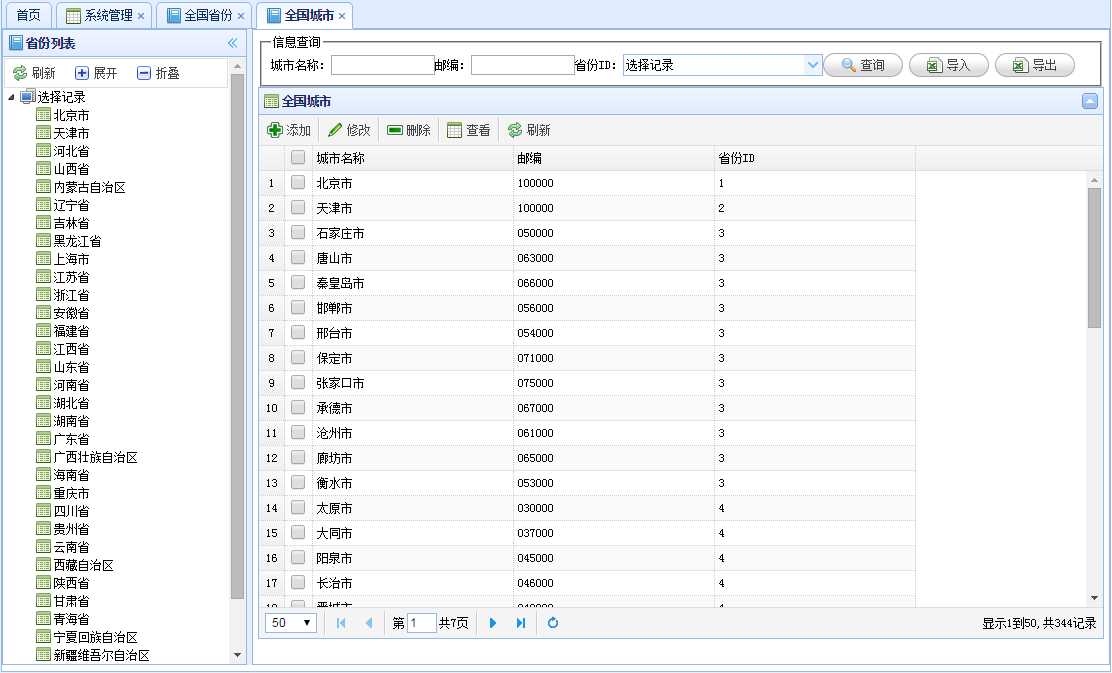Click the 邯郸市 cell in grid
The height and width of the screenshot is (673, 1112).
(413, 308)
